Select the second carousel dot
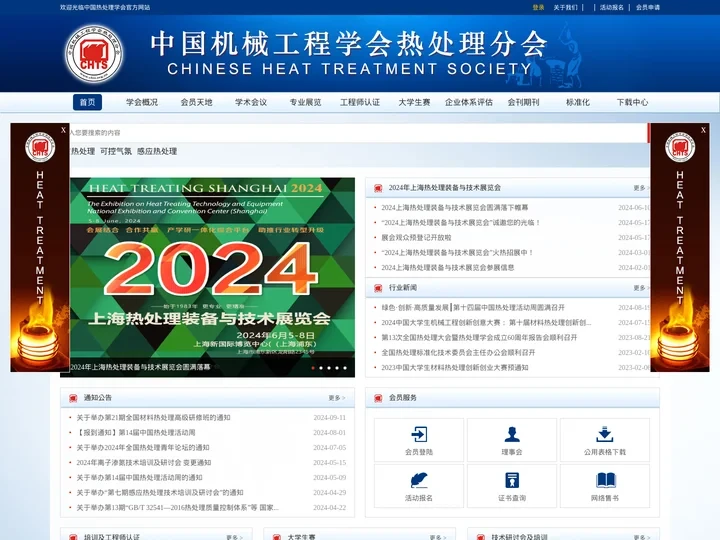This screenshot has height=540, width=720. pos(321,368)
